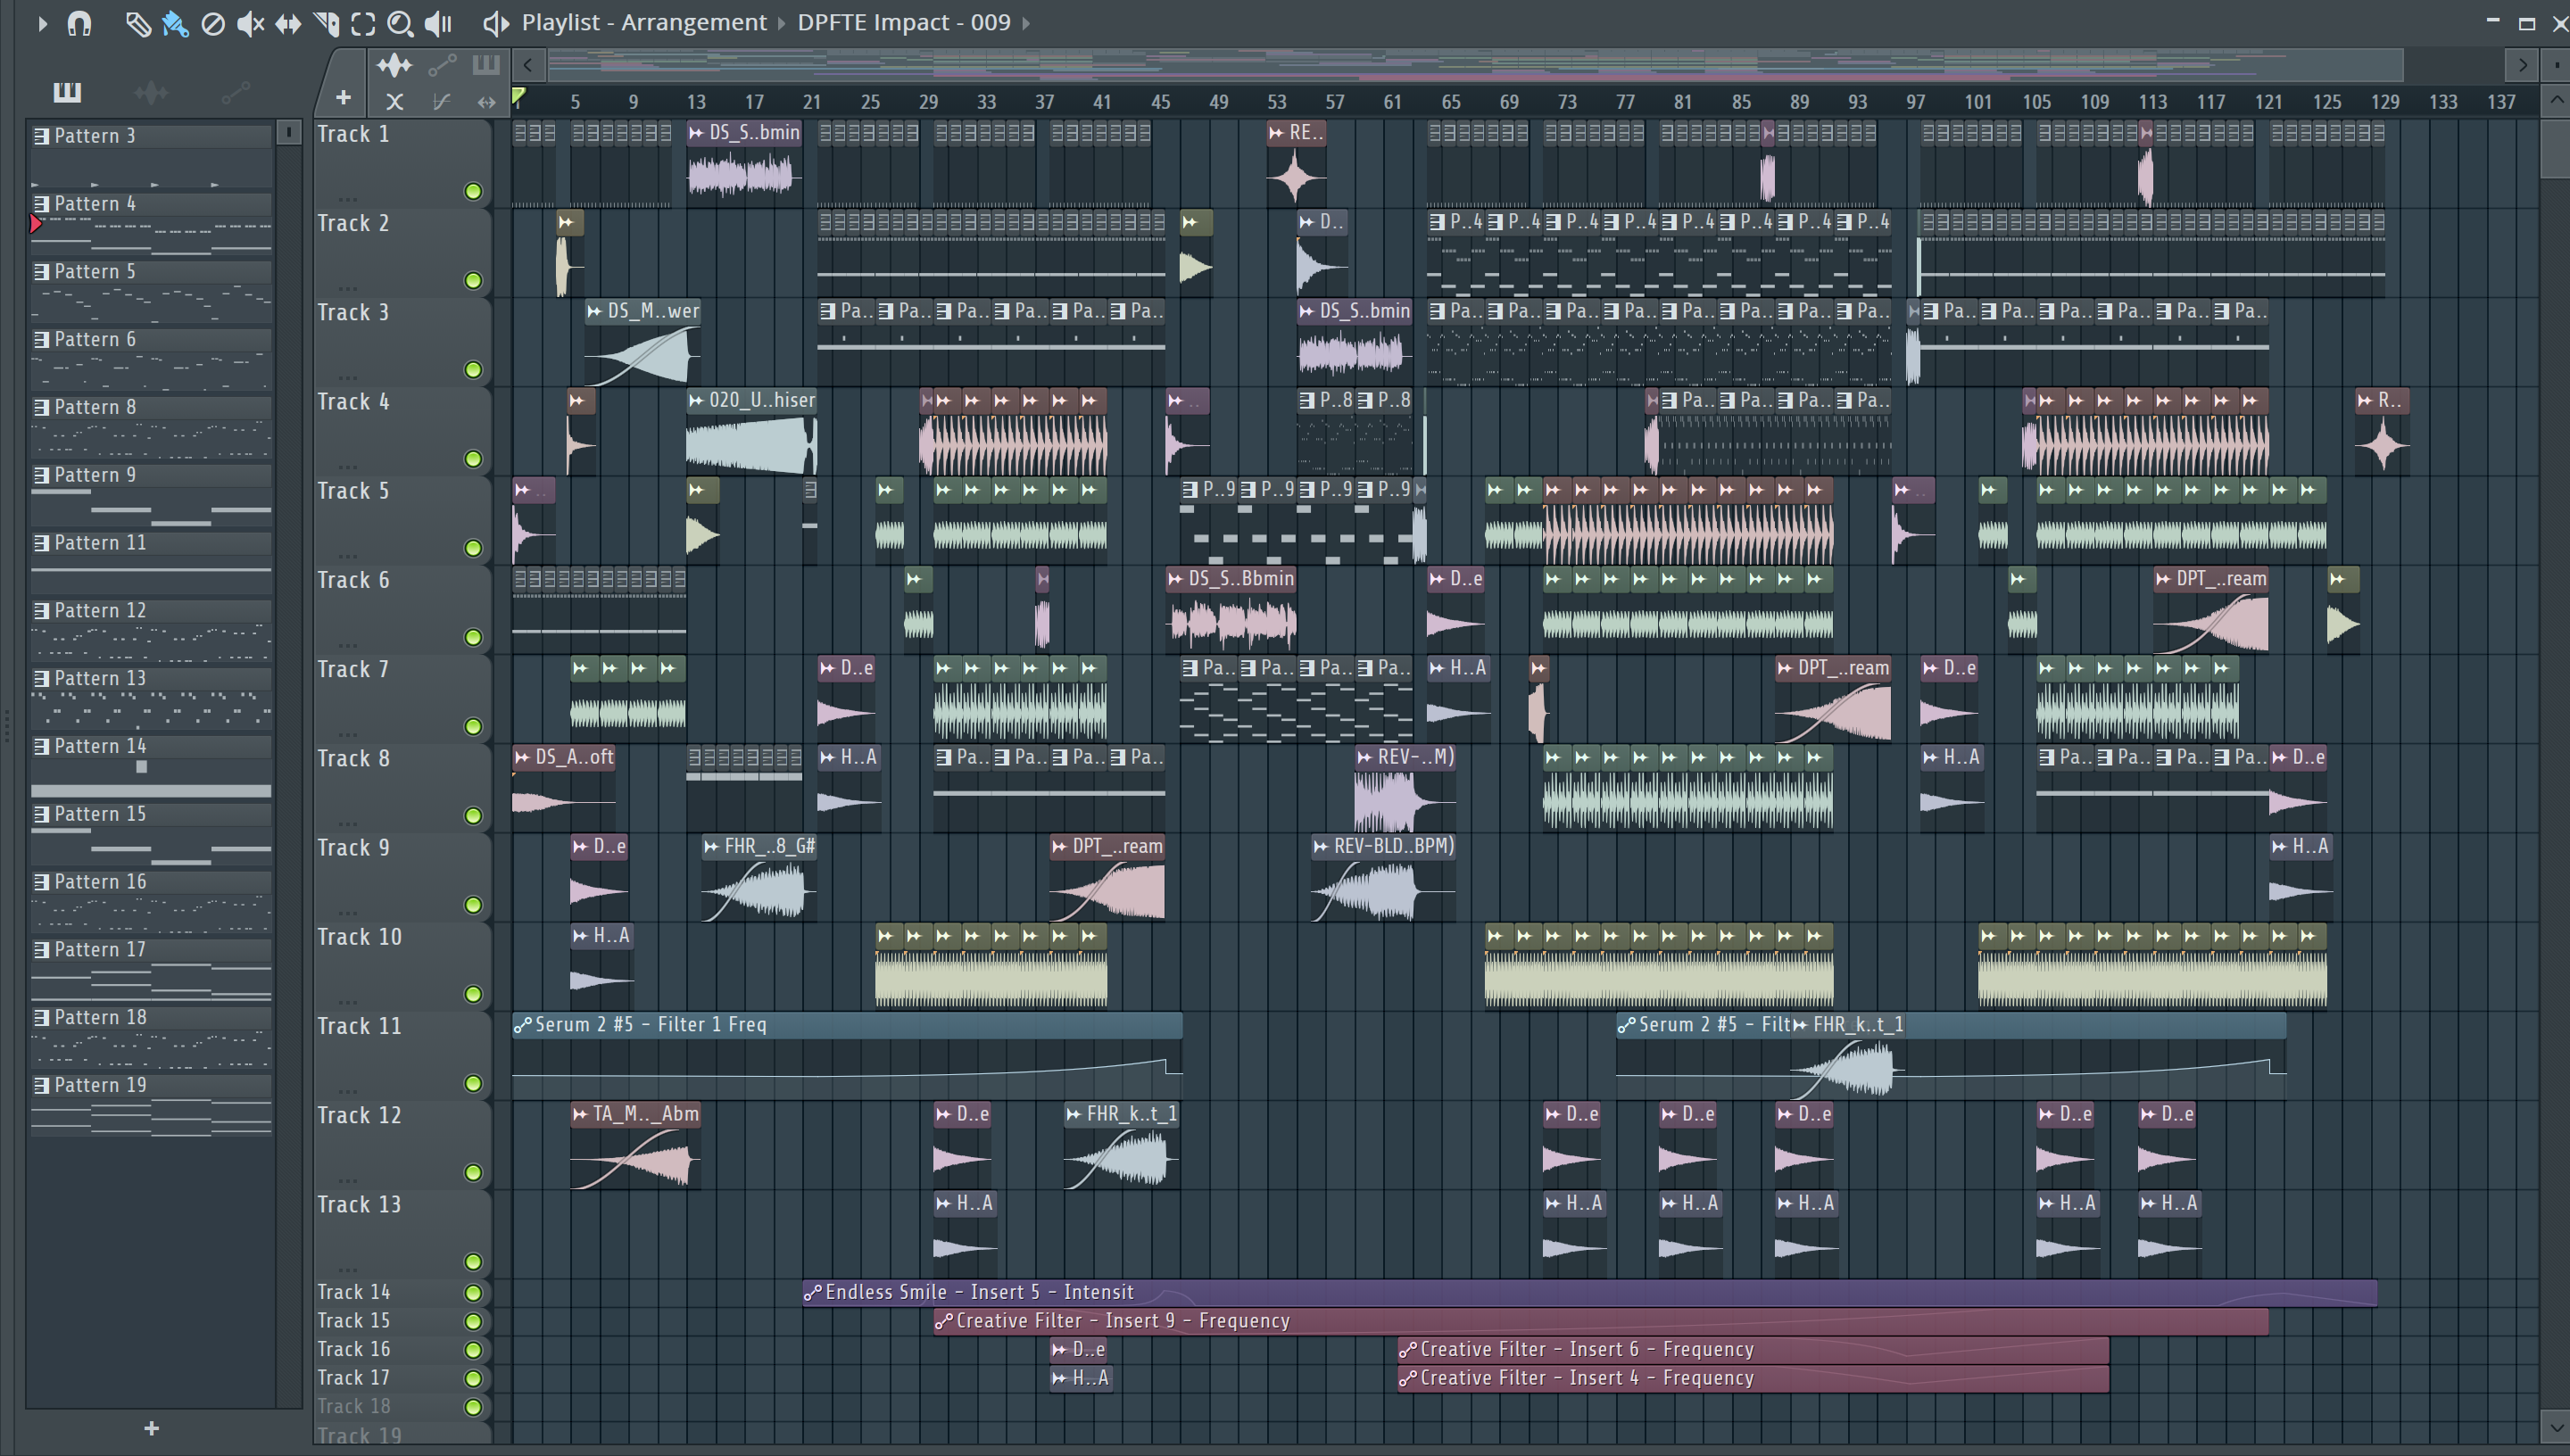
Task: Select the Draw pencil tool
Action: coord(137,23)
